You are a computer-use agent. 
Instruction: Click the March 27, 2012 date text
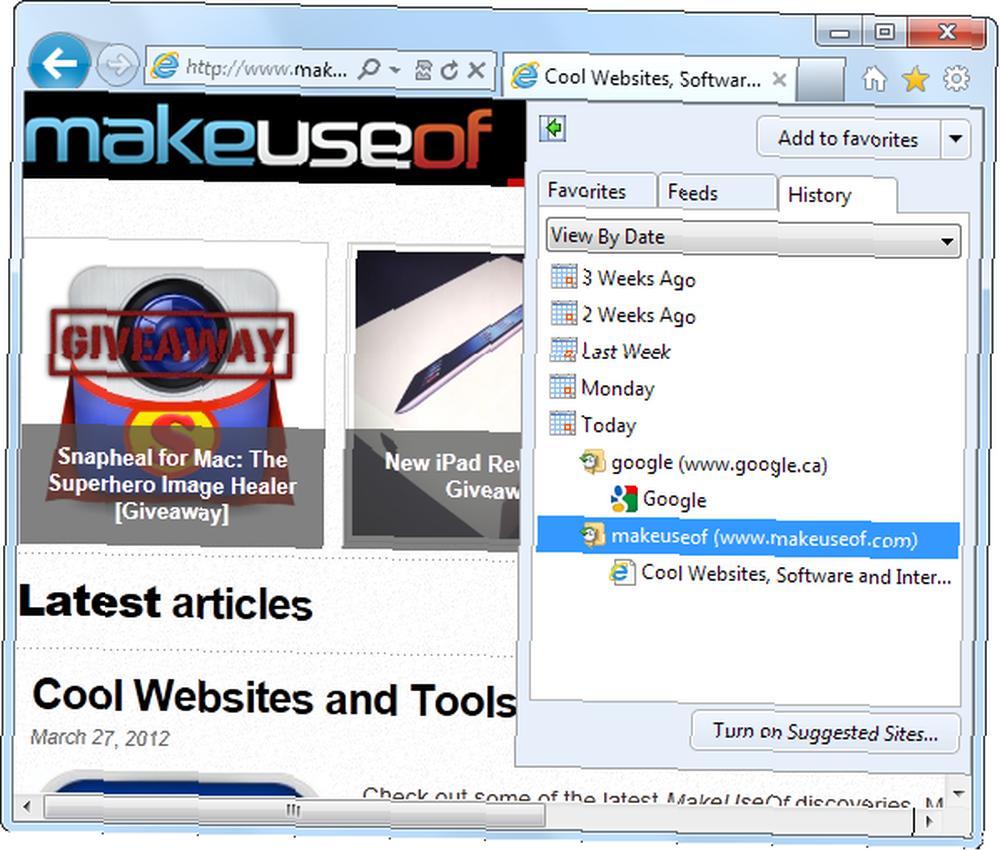100,738
